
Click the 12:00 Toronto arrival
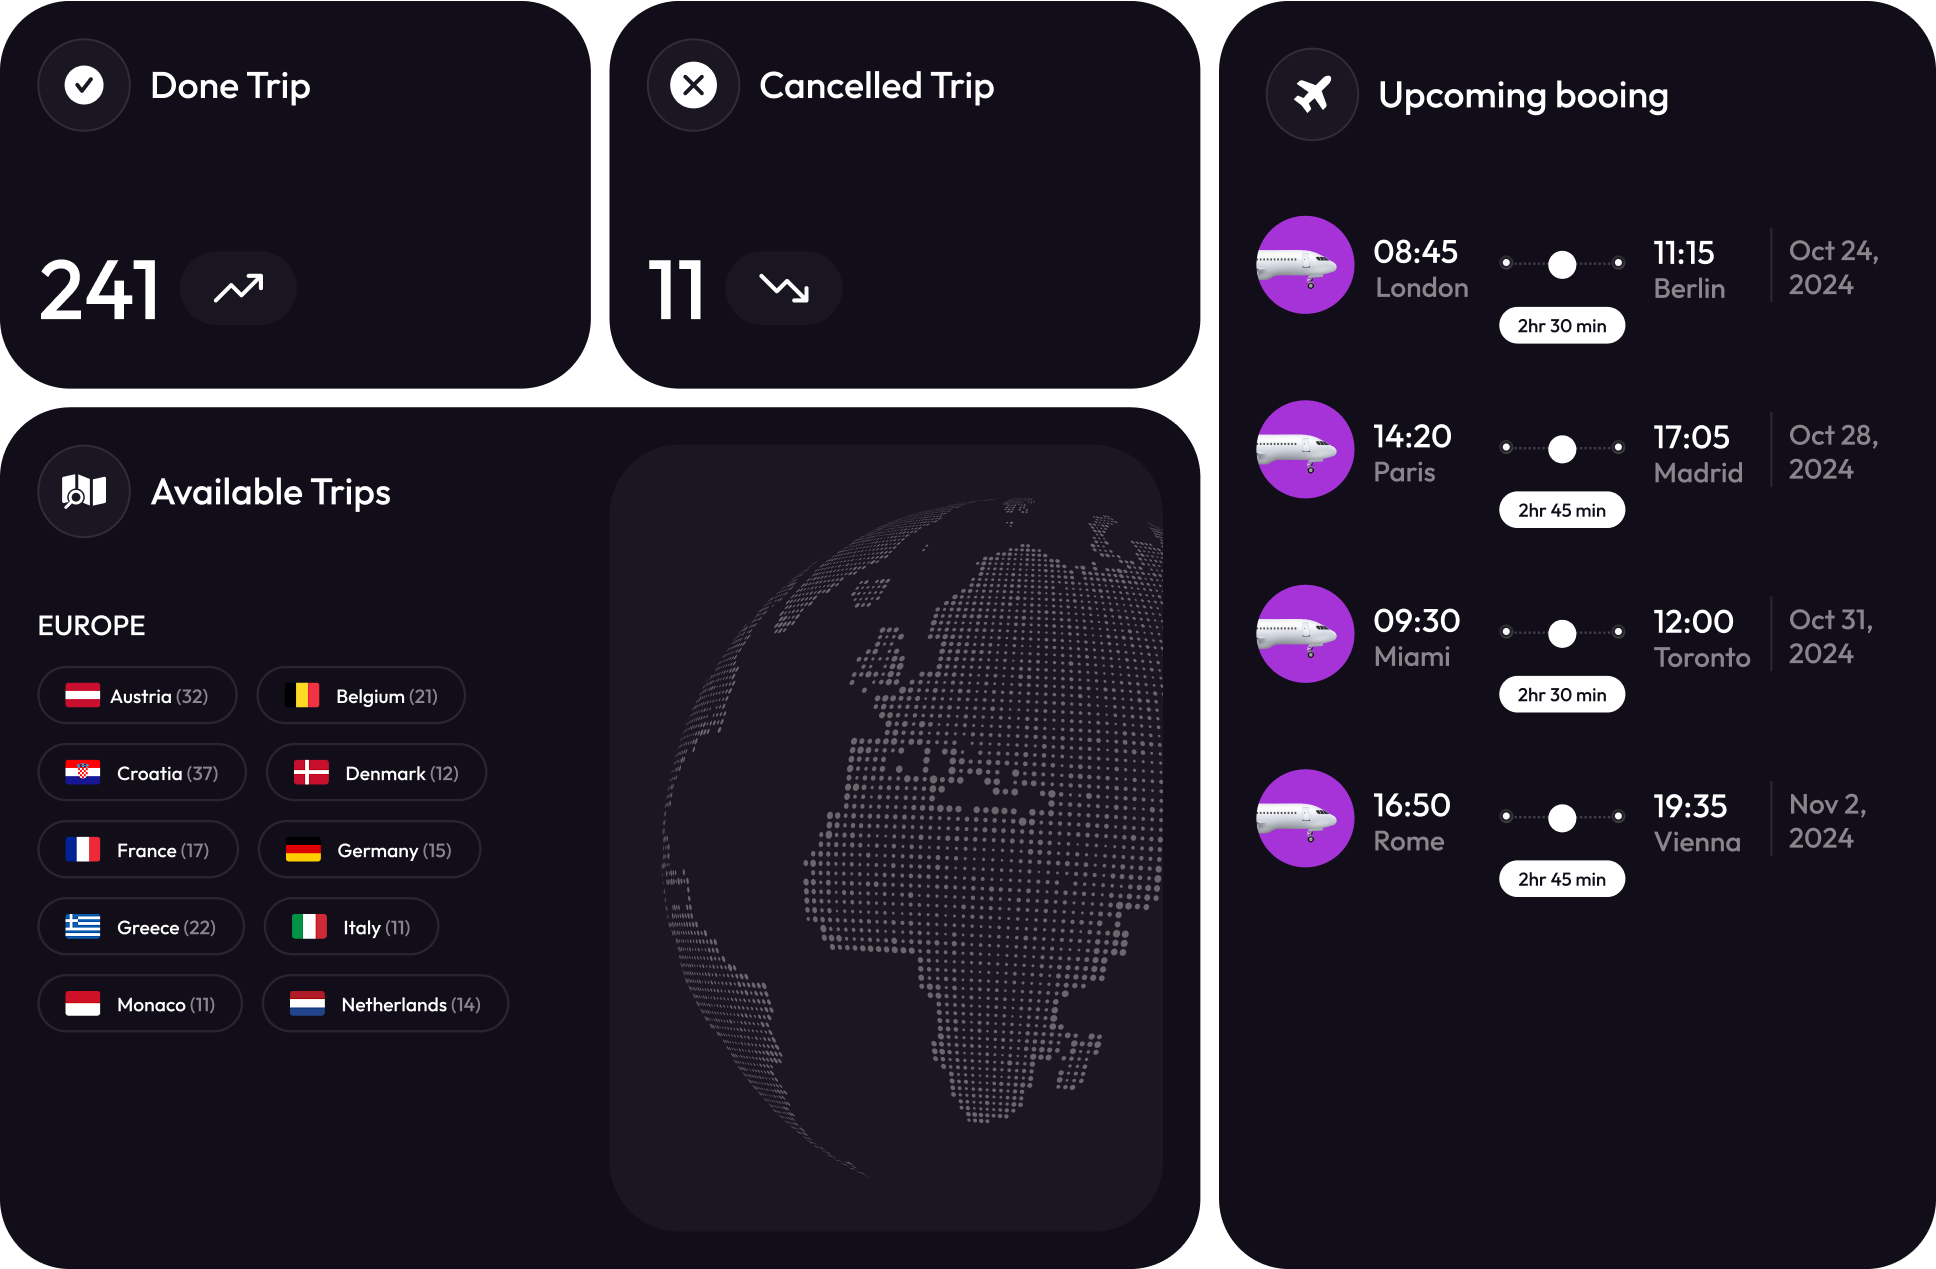coord(1701,639)
